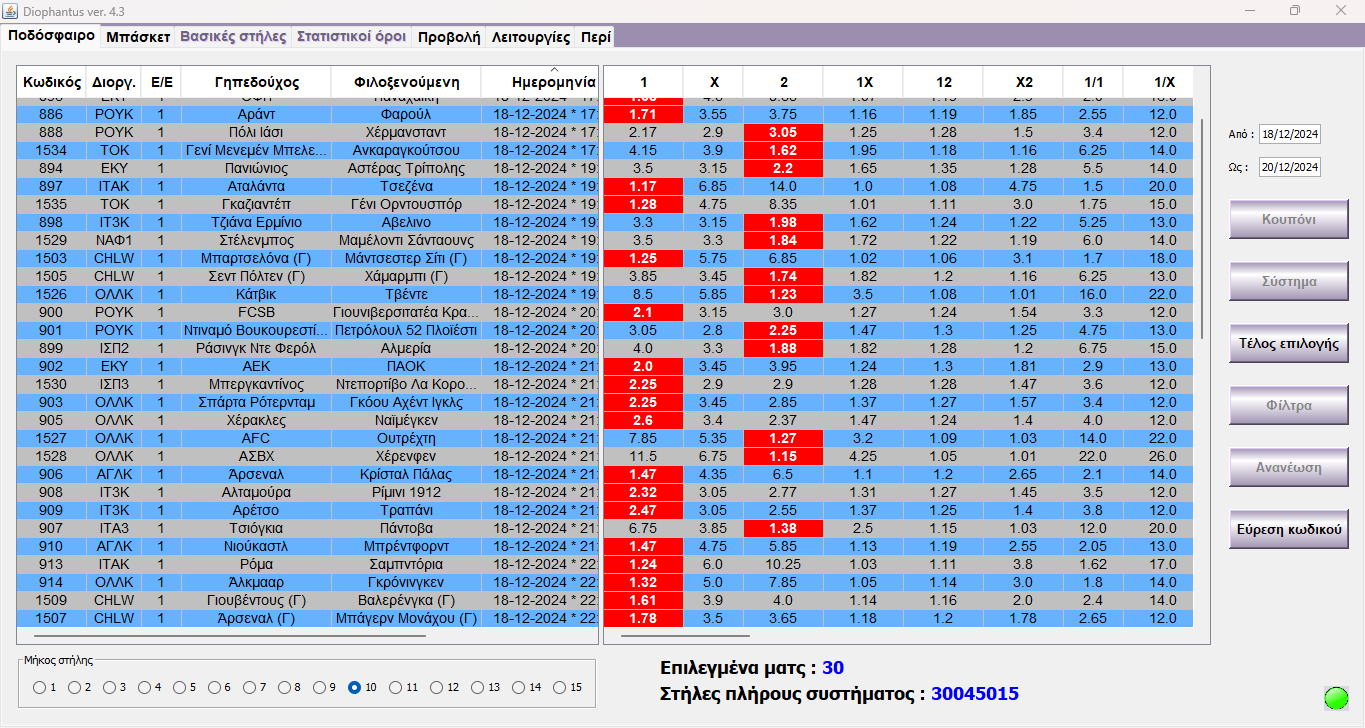Screen dimensions: 1365x728
Task: Click the Βαλερένγκα (Γ) away team cell
Action: (406, 600)
